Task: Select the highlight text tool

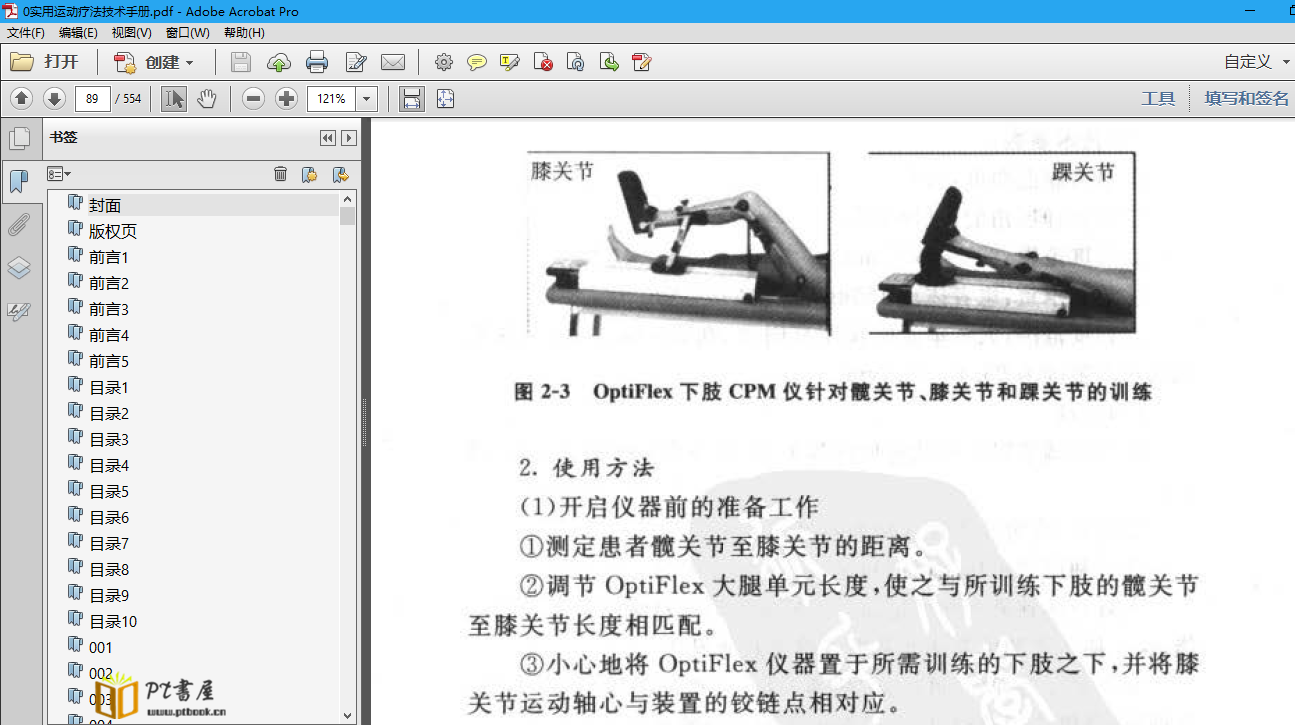Action: (x=510, y=62)
